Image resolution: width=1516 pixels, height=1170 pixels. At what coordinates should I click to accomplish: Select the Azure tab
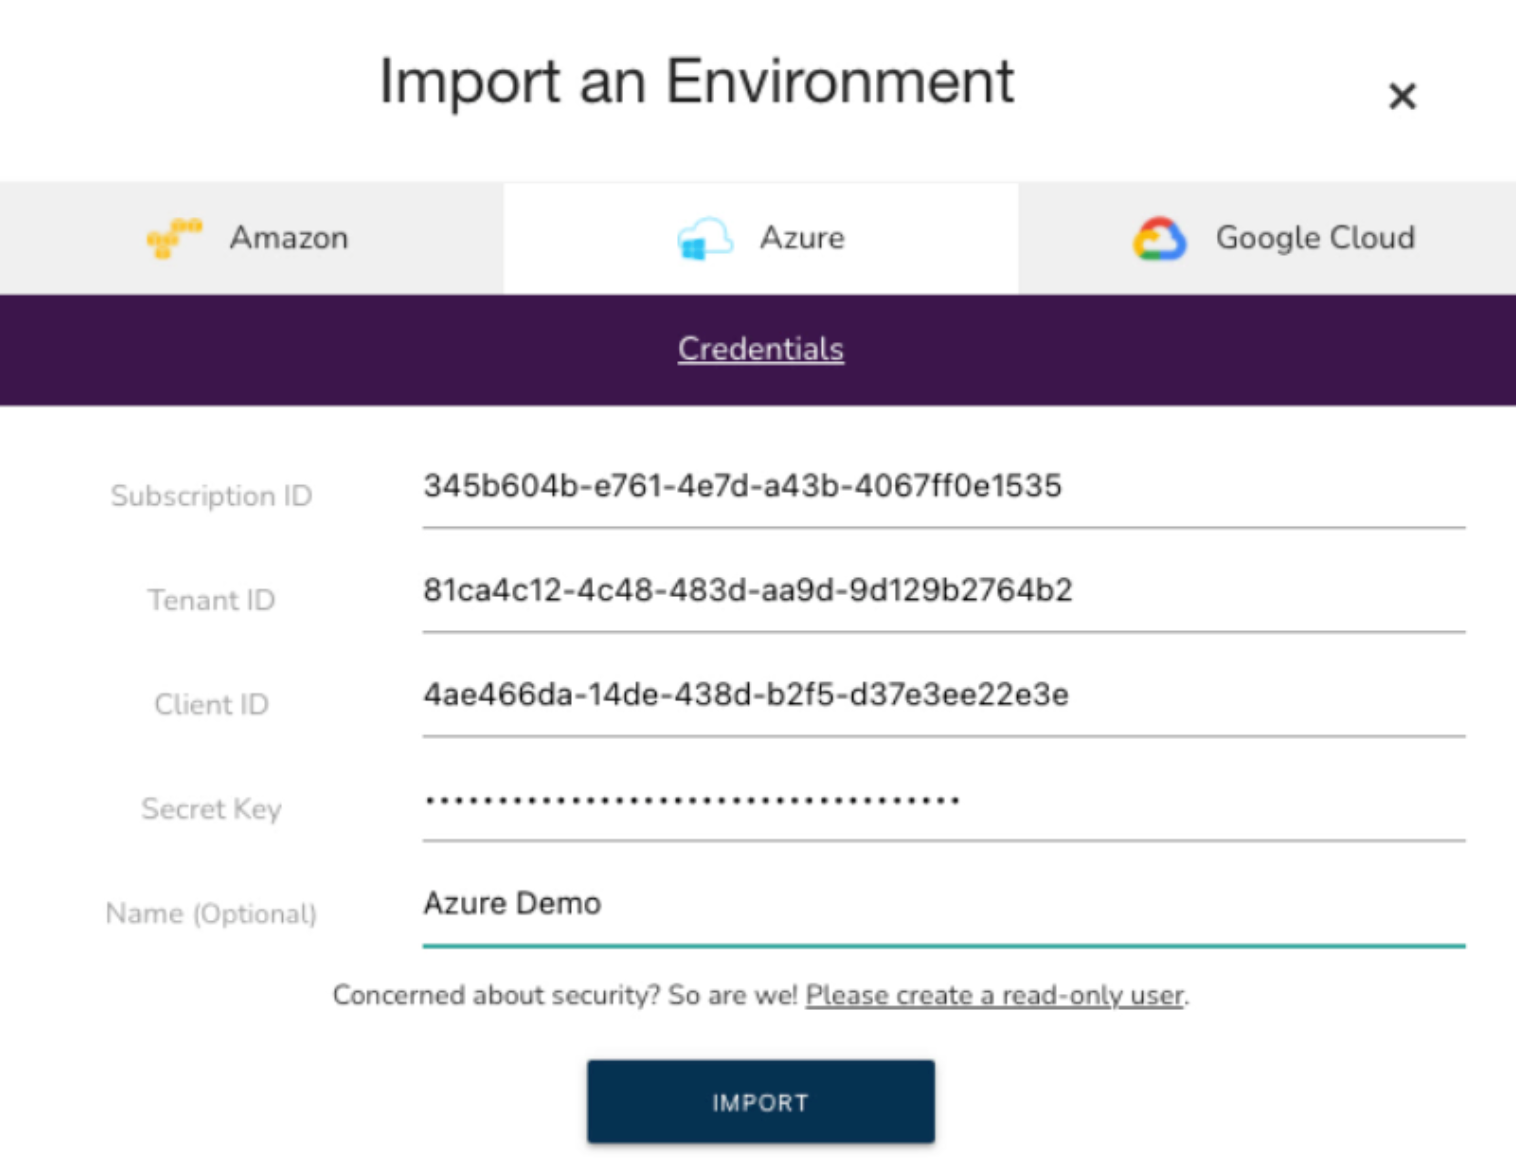[x=760, y=237]
